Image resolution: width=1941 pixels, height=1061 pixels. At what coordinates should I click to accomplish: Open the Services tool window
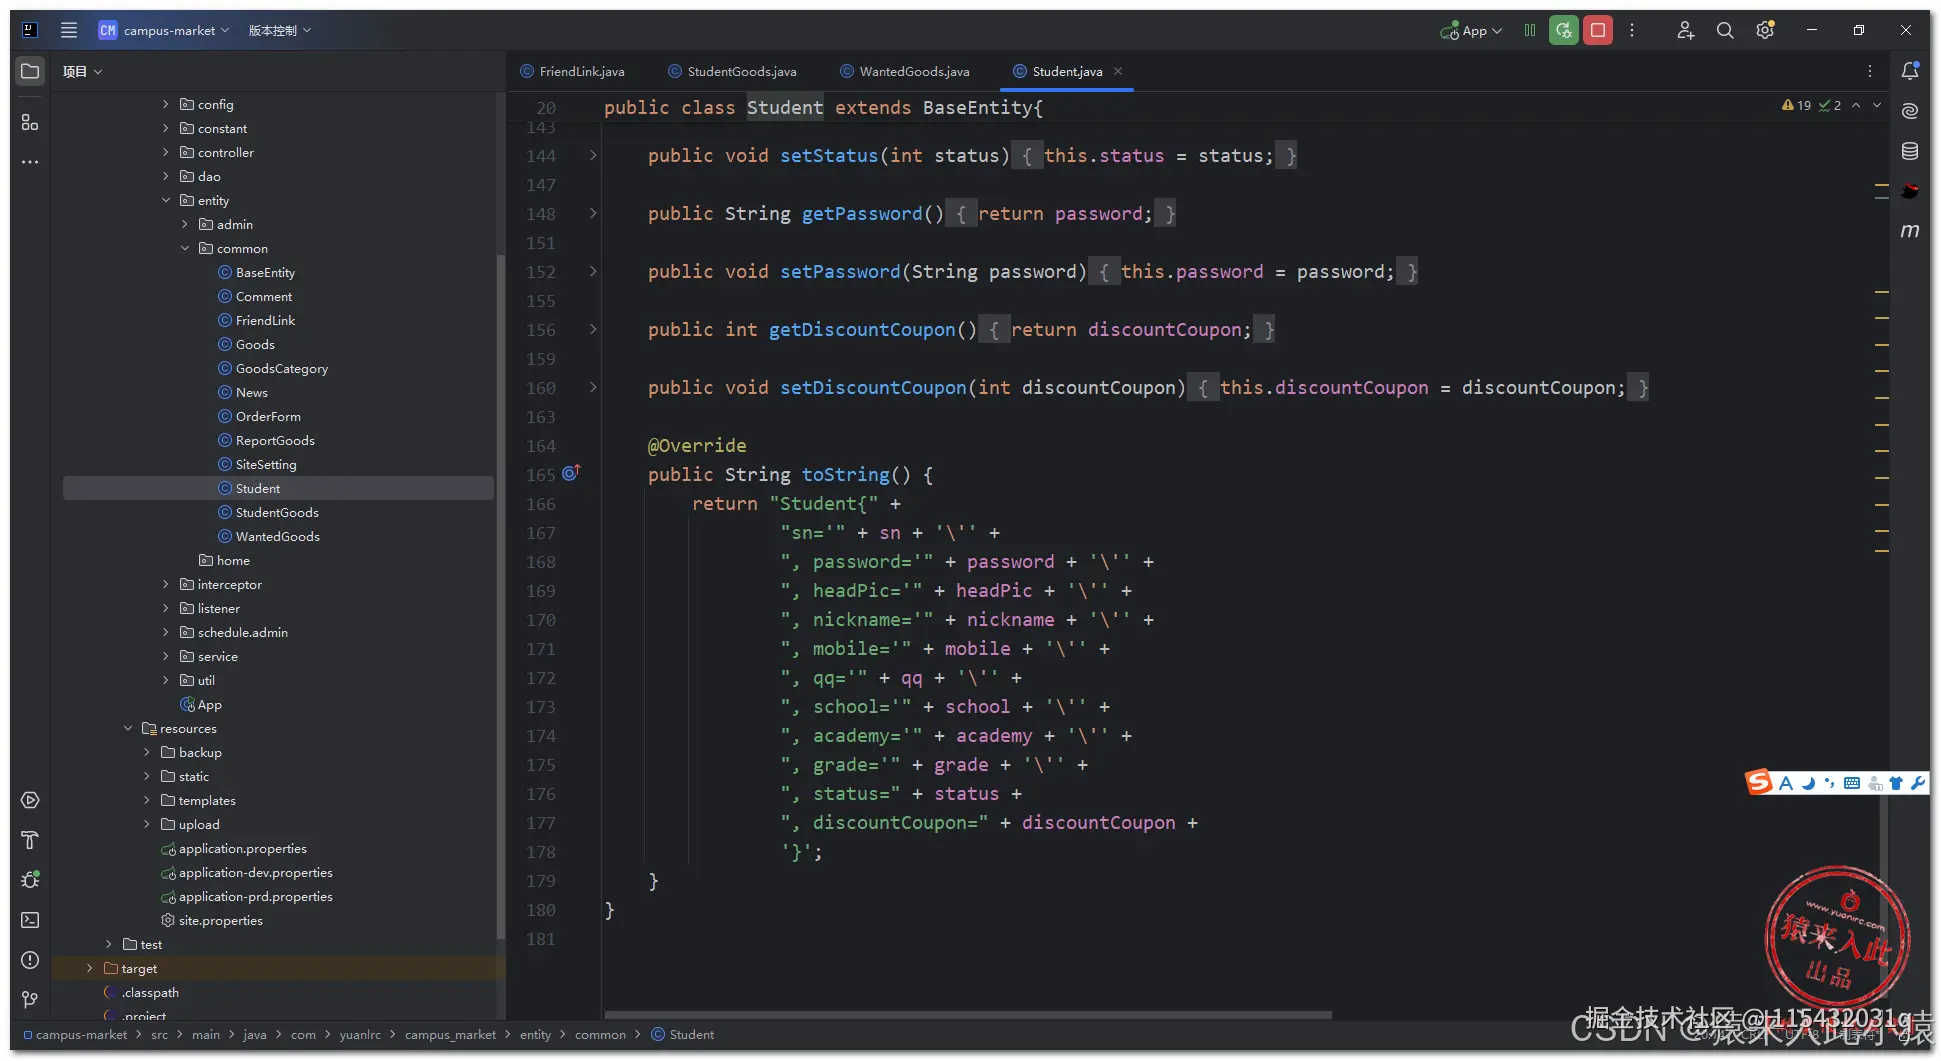(30, 800)
